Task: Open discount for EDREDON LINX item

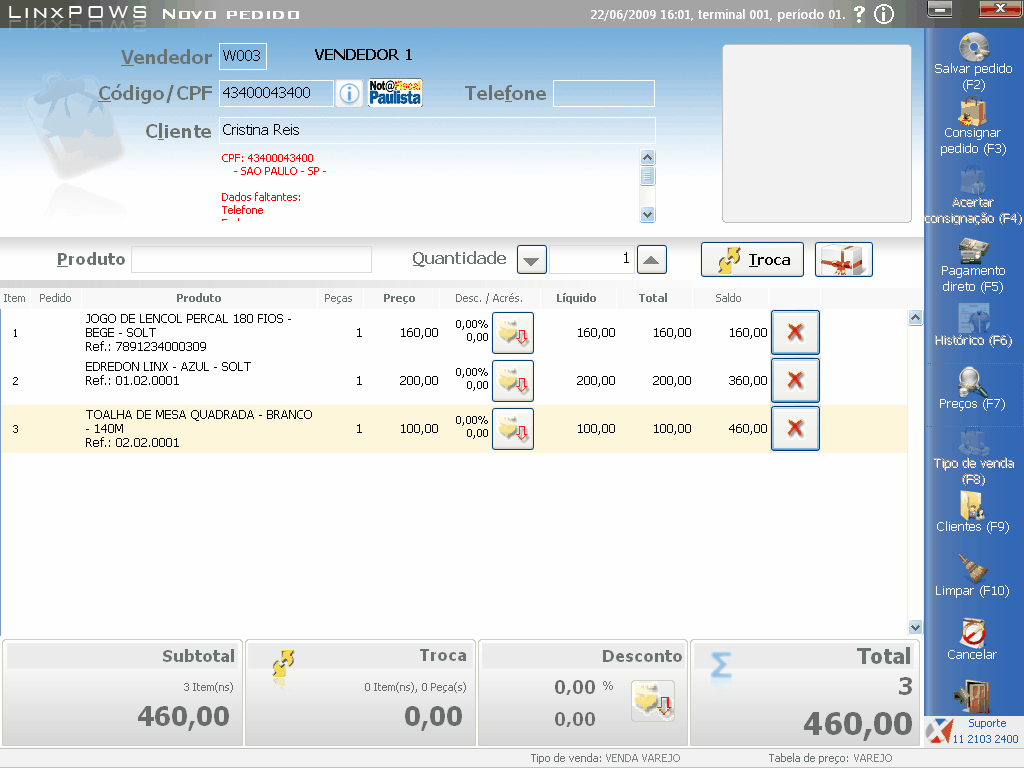Action: (513, 381)
